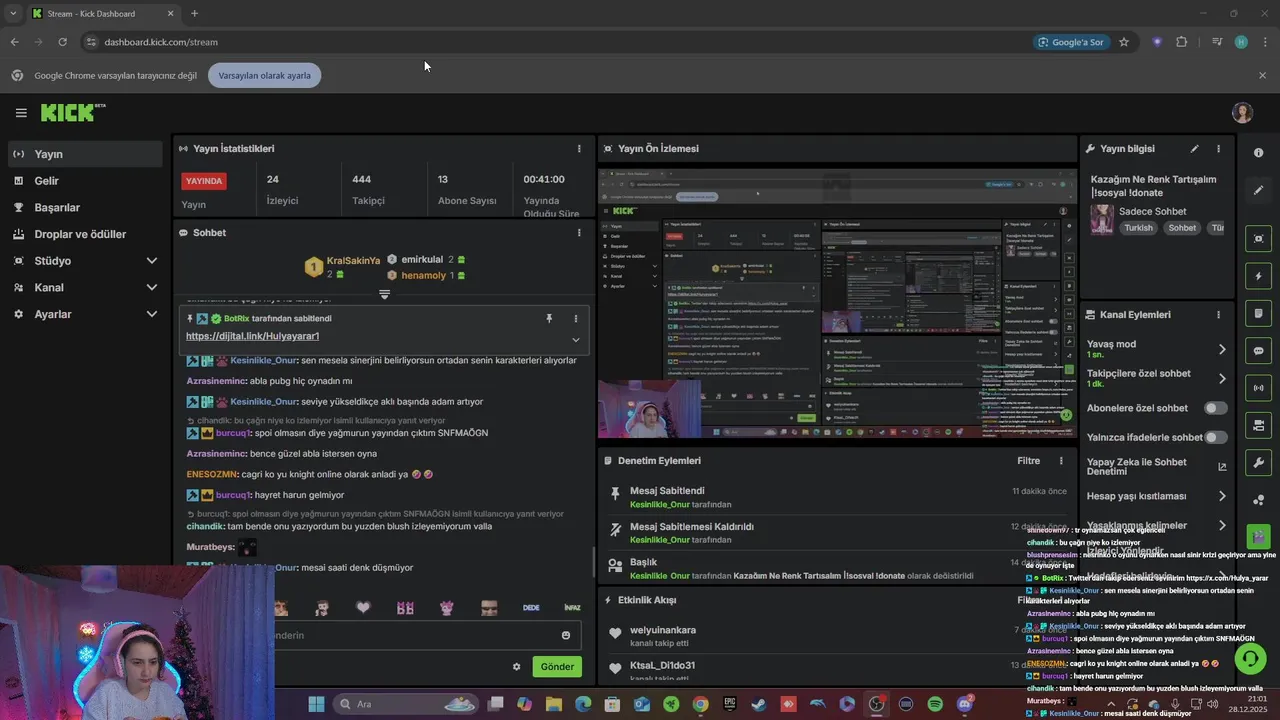Screen dimensions: 1280x720
Task: Open Denetim Eylemleri three-dot menu
Action: pyautogui.click(x=1061, y=461)
